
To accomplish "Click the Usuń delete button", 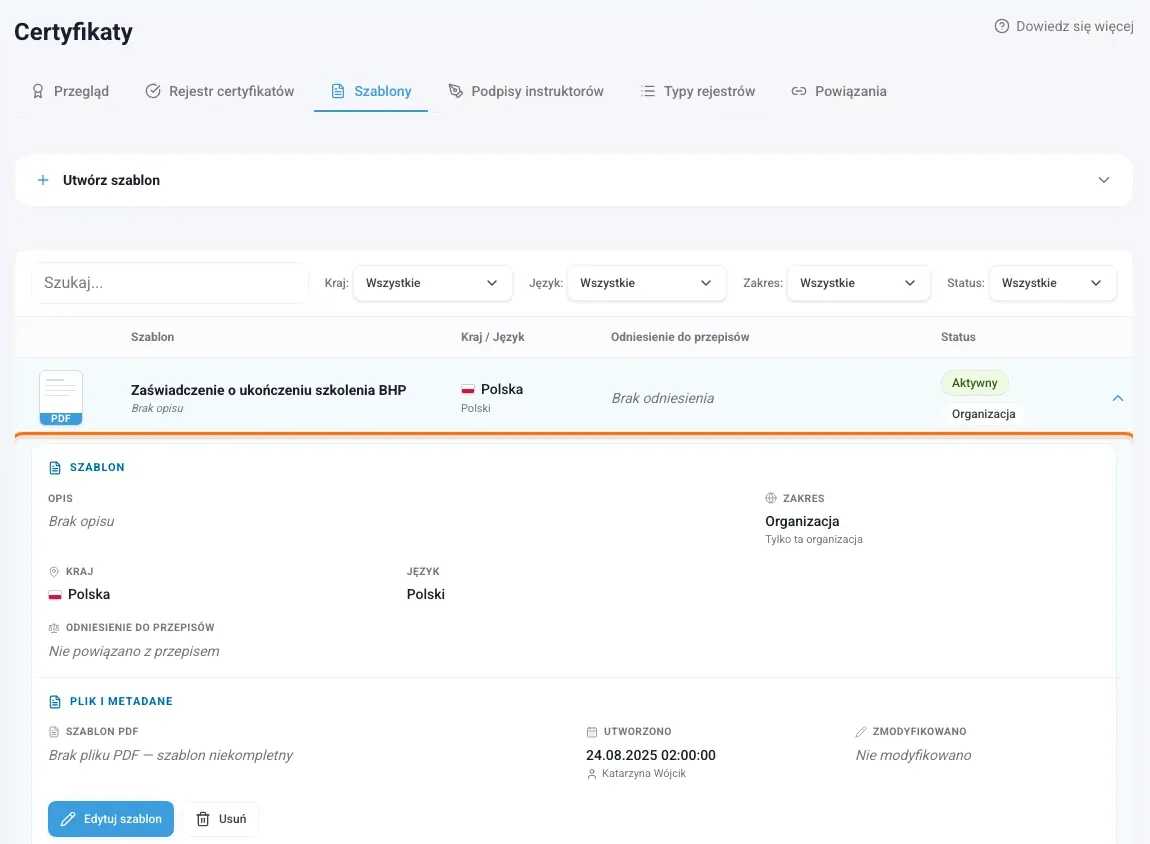I will [221, 819].
